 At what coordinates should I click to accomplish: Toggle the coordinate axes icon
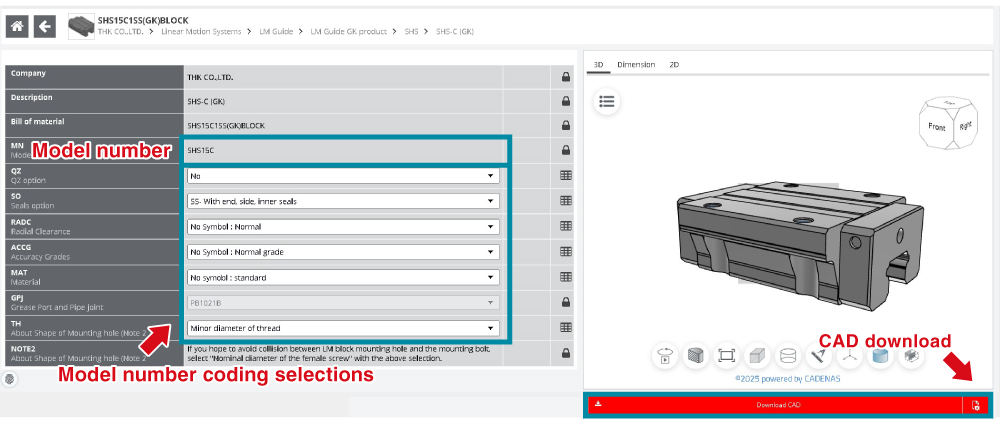[849, 356]
